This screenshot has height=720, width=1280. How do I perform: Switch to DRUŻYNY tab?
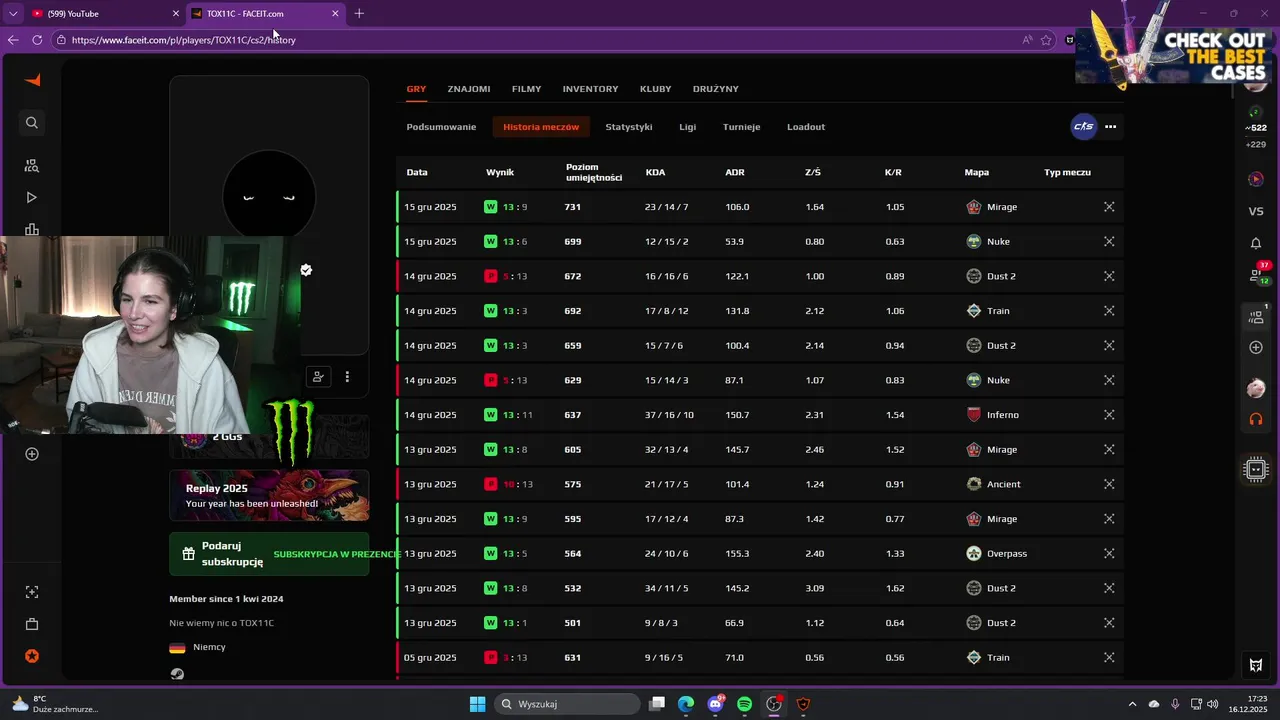(716, 89)
